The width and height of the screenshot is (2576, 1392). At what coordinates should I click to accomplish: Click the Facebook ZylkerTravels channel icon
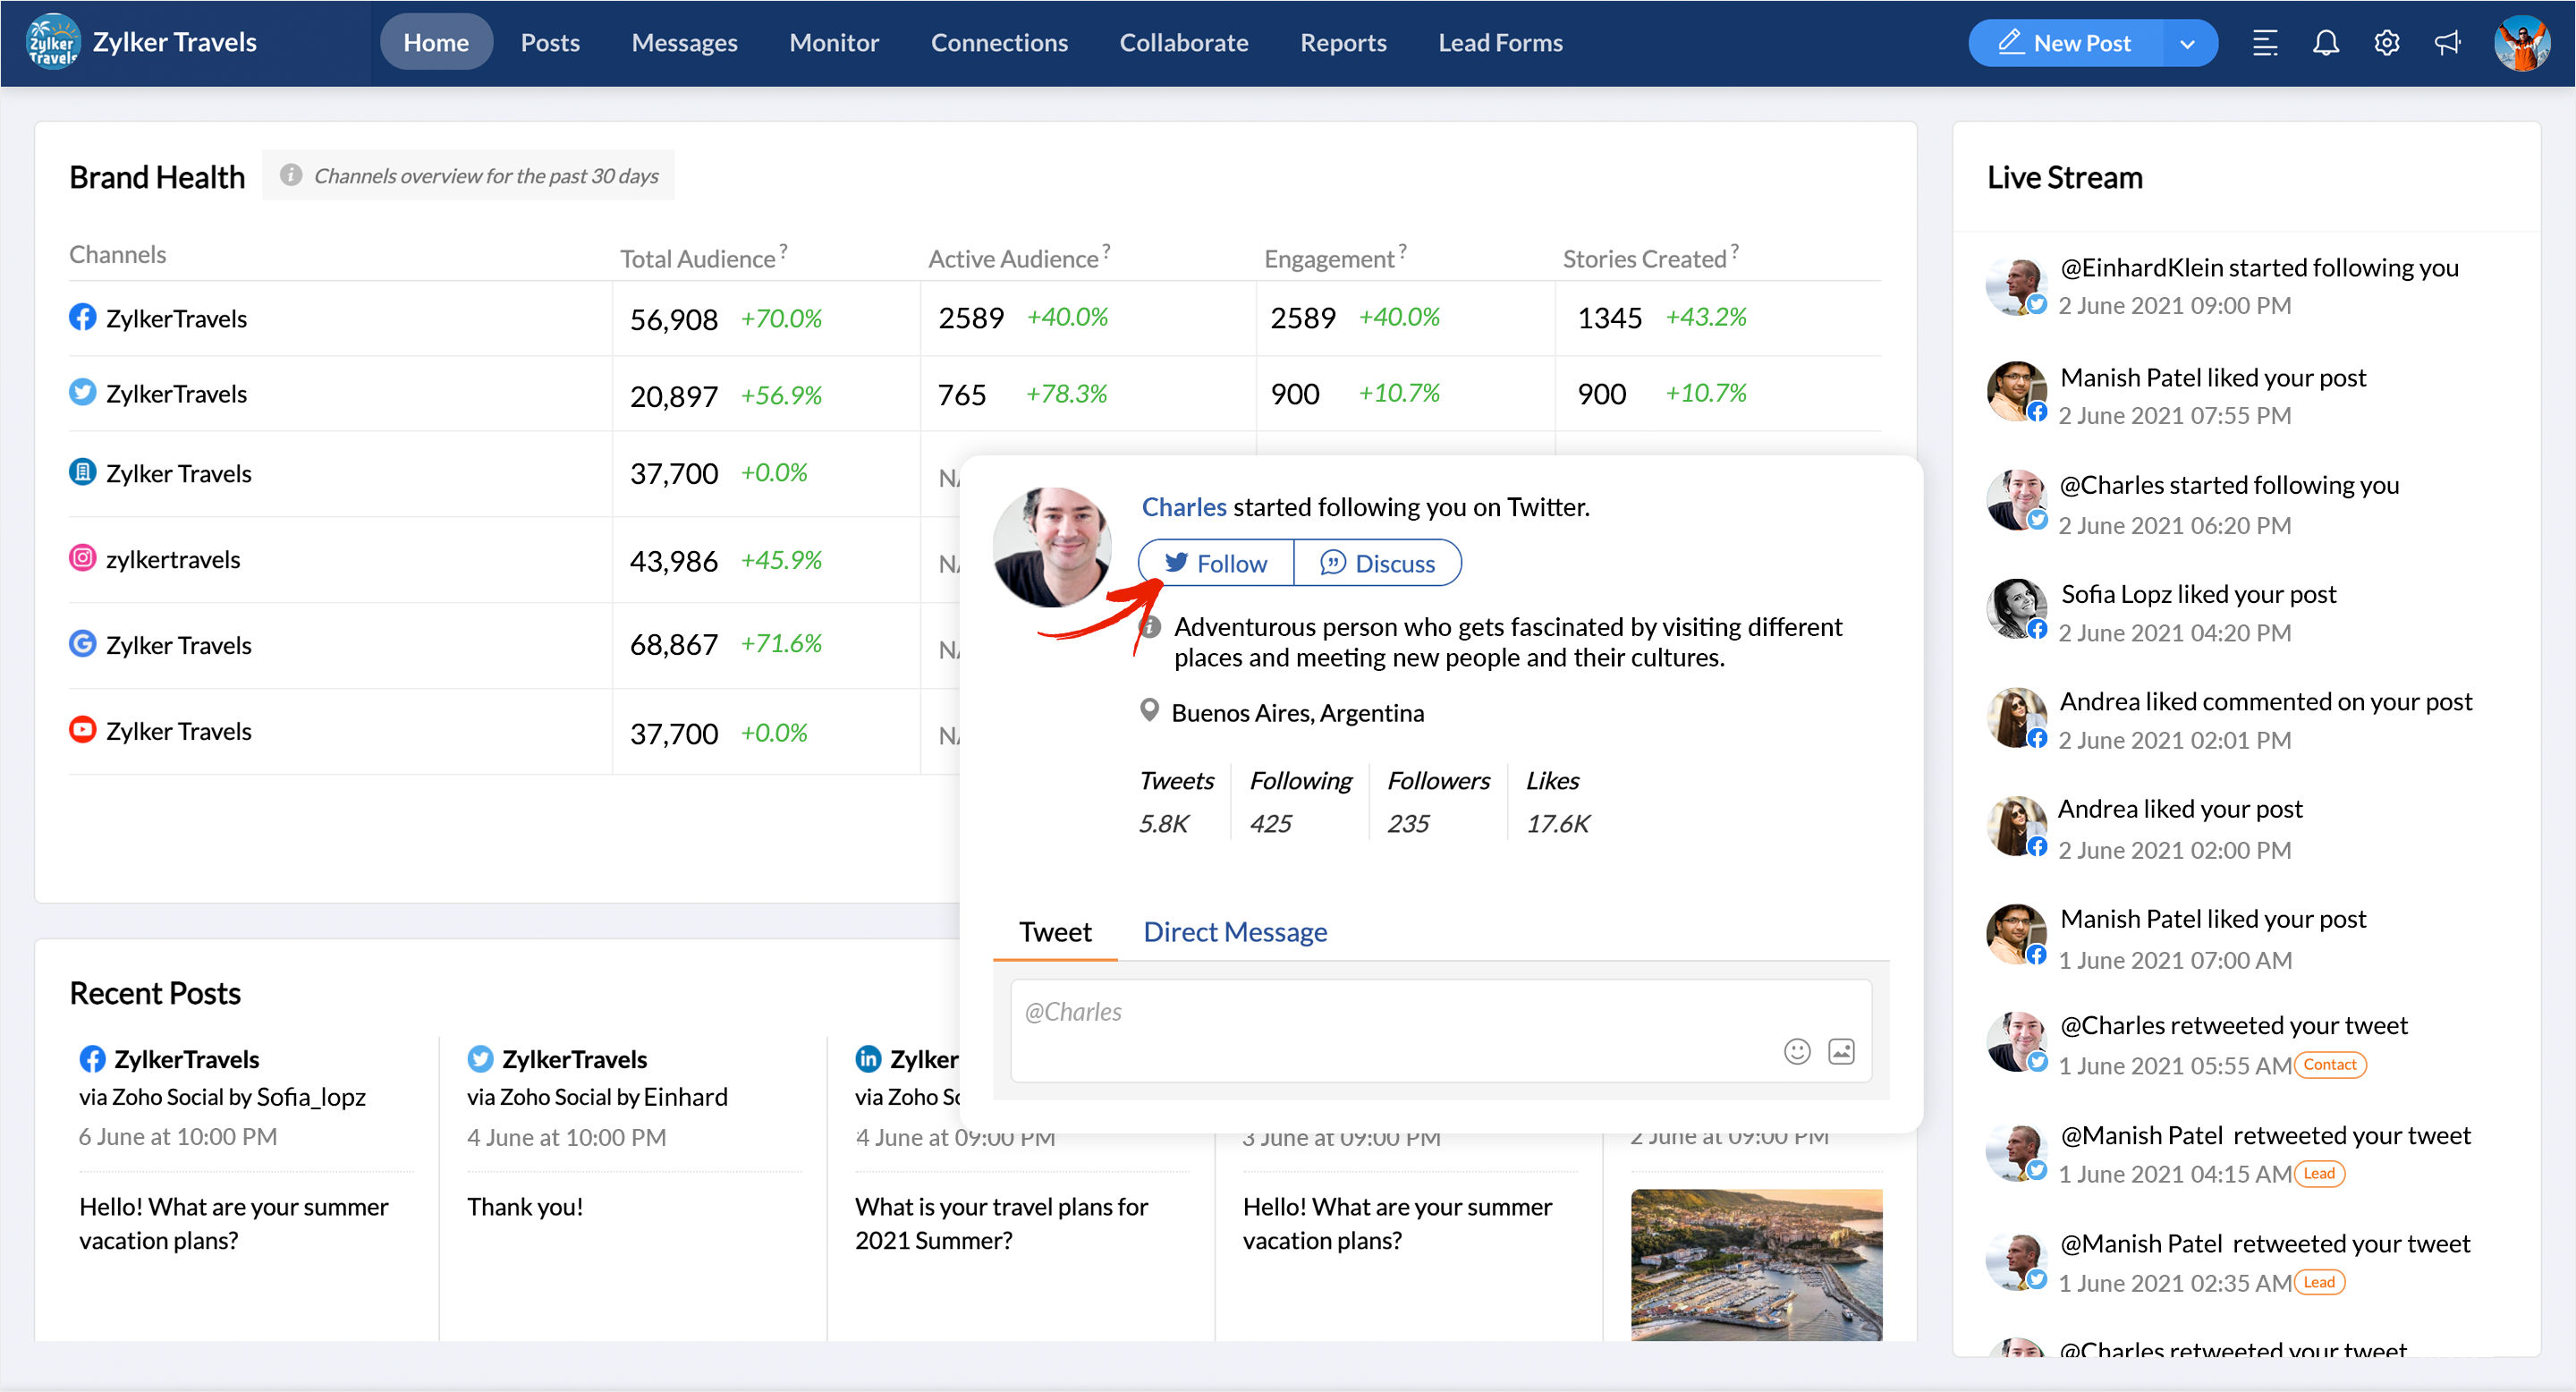82,317
